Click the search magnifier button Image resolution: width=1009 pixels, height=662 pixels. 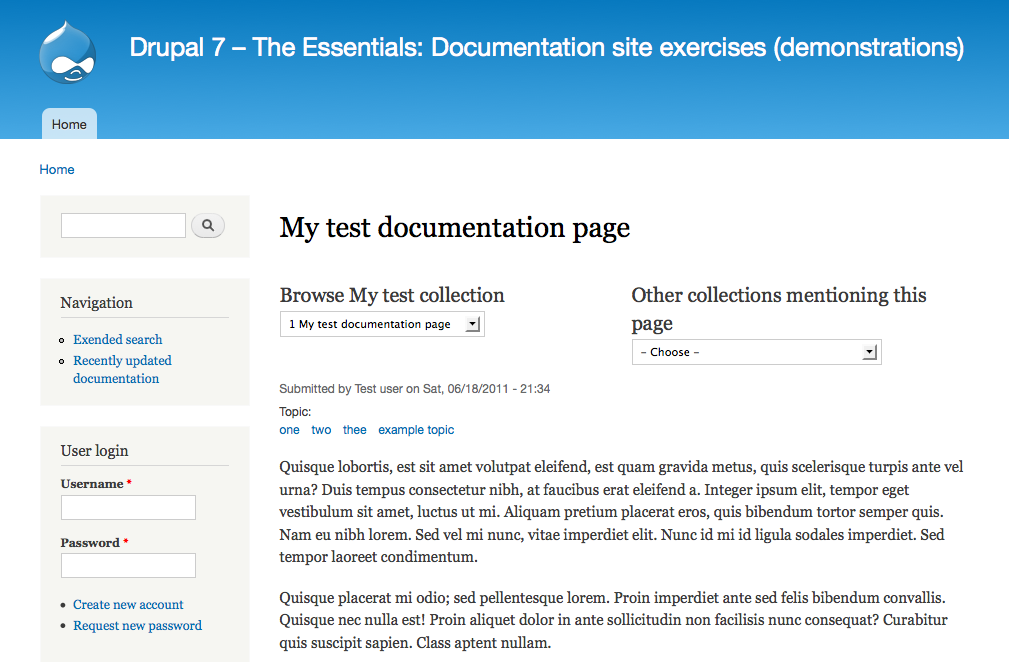pos(208,226)
